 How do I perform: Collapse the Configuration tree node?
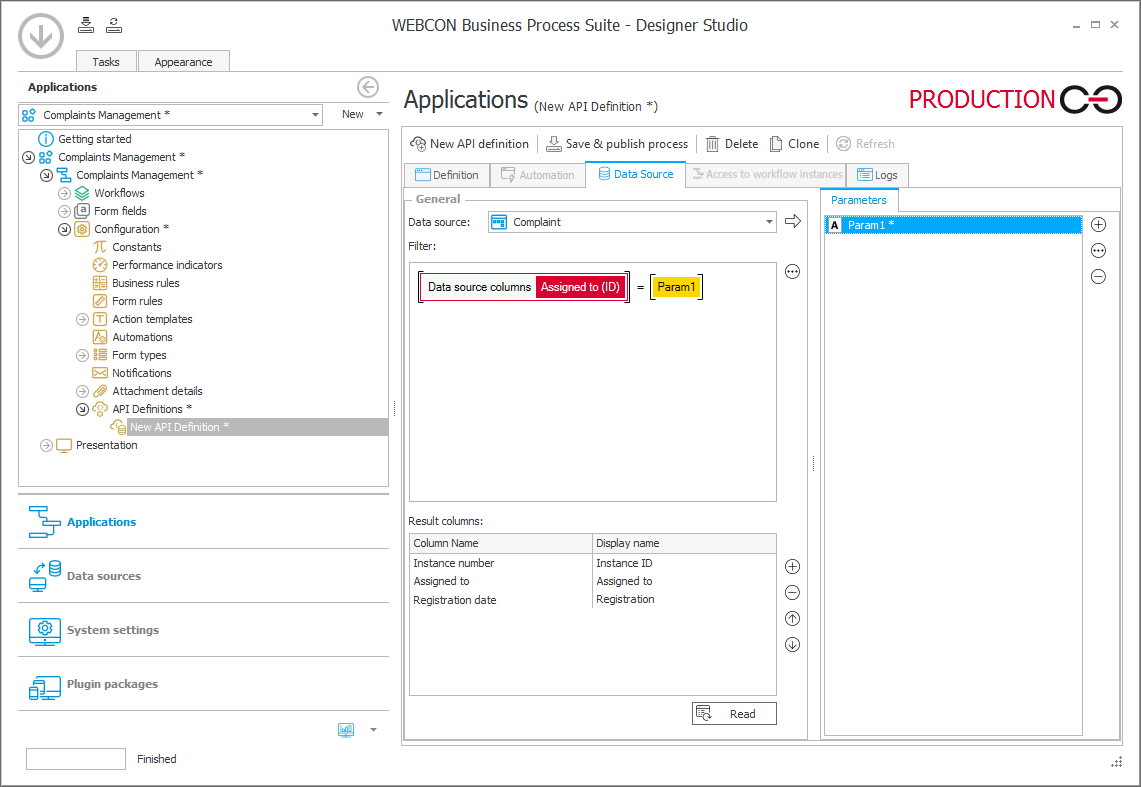(64, 229)
